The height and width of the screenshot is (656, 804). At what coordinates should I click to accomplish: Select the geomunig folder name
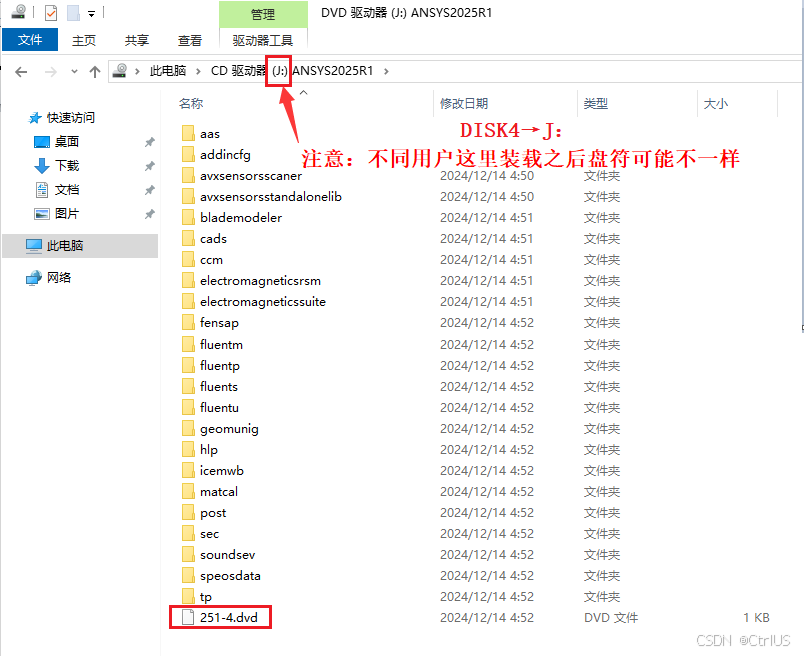coord(229,429)
